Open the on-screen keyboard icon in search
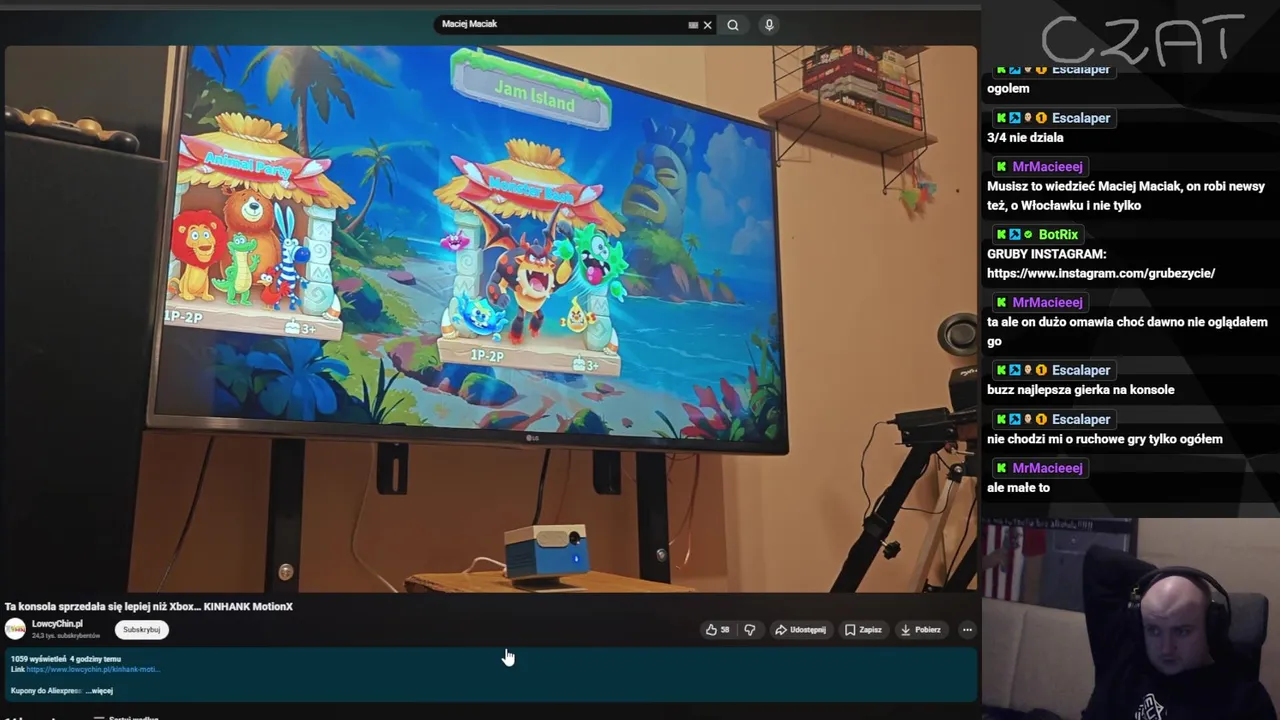 (x=693, y=25)
